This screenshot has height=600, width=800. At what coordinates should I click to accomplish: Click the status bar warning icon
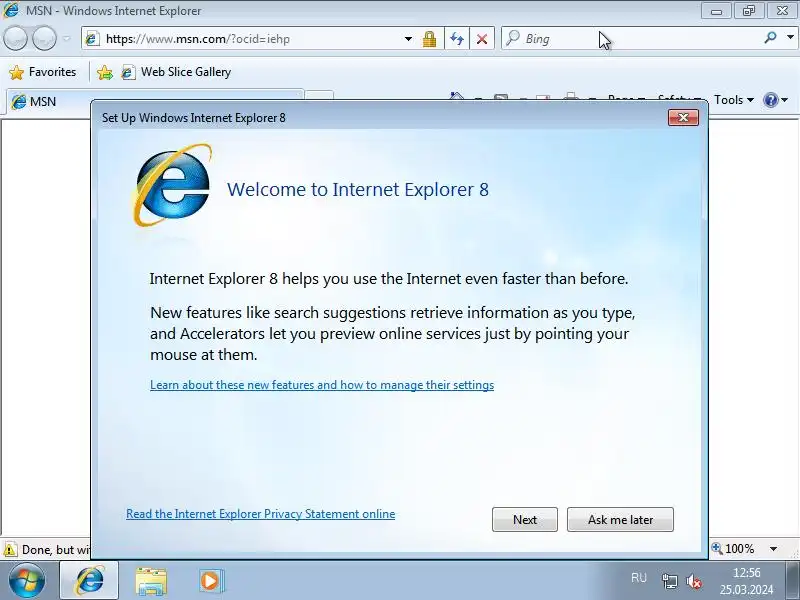point(10,549)
